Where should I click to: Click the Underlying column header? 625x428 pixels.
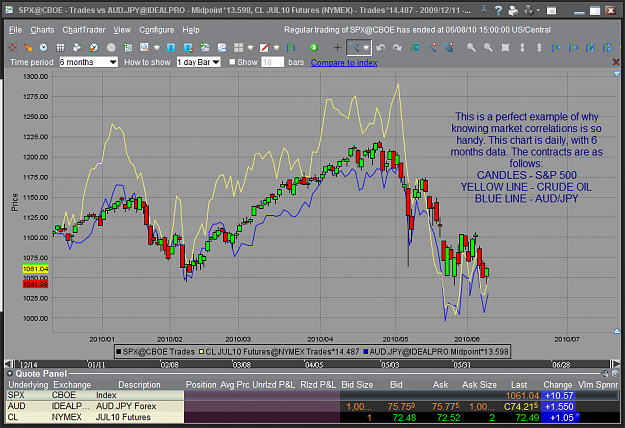pos(28,385)
